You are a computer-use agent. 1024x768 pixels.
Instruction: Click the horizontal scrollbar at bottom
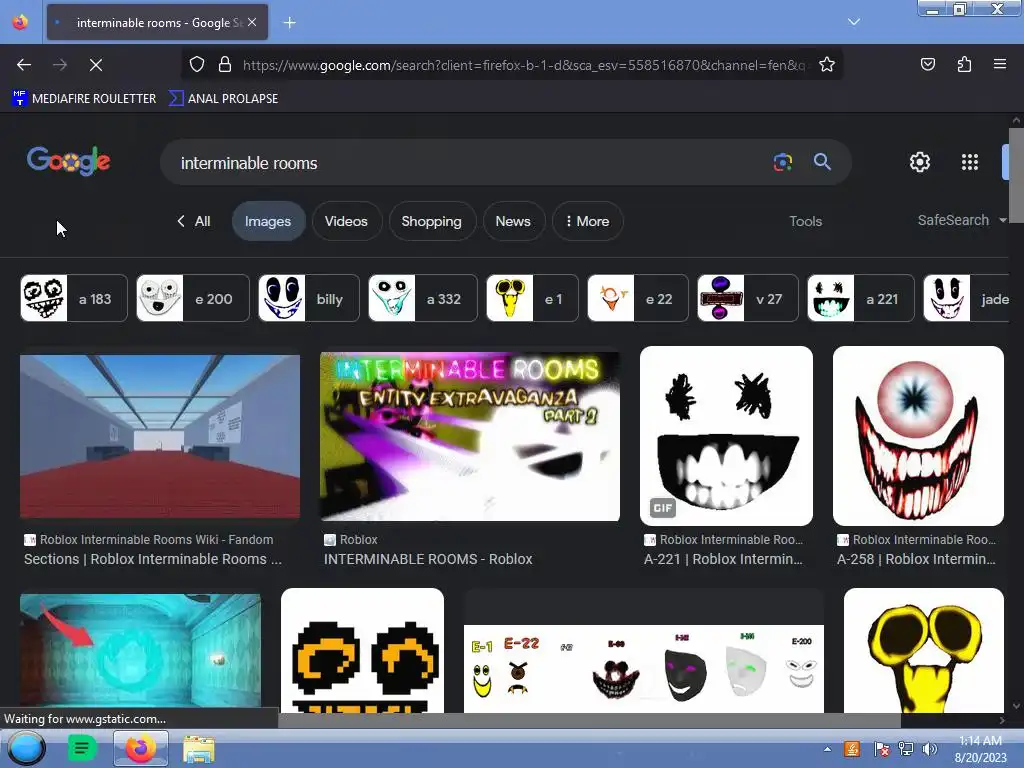[590, 720]
